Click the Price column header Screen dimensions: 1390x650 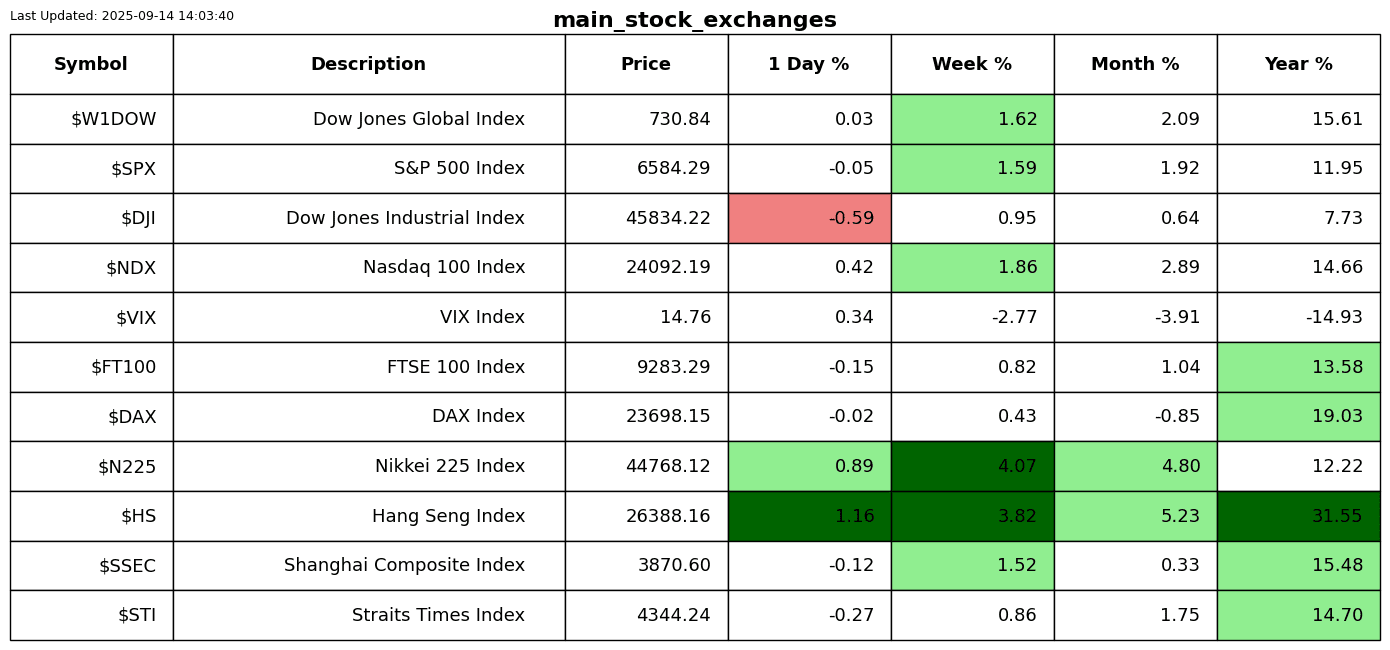tap(646, 65)
